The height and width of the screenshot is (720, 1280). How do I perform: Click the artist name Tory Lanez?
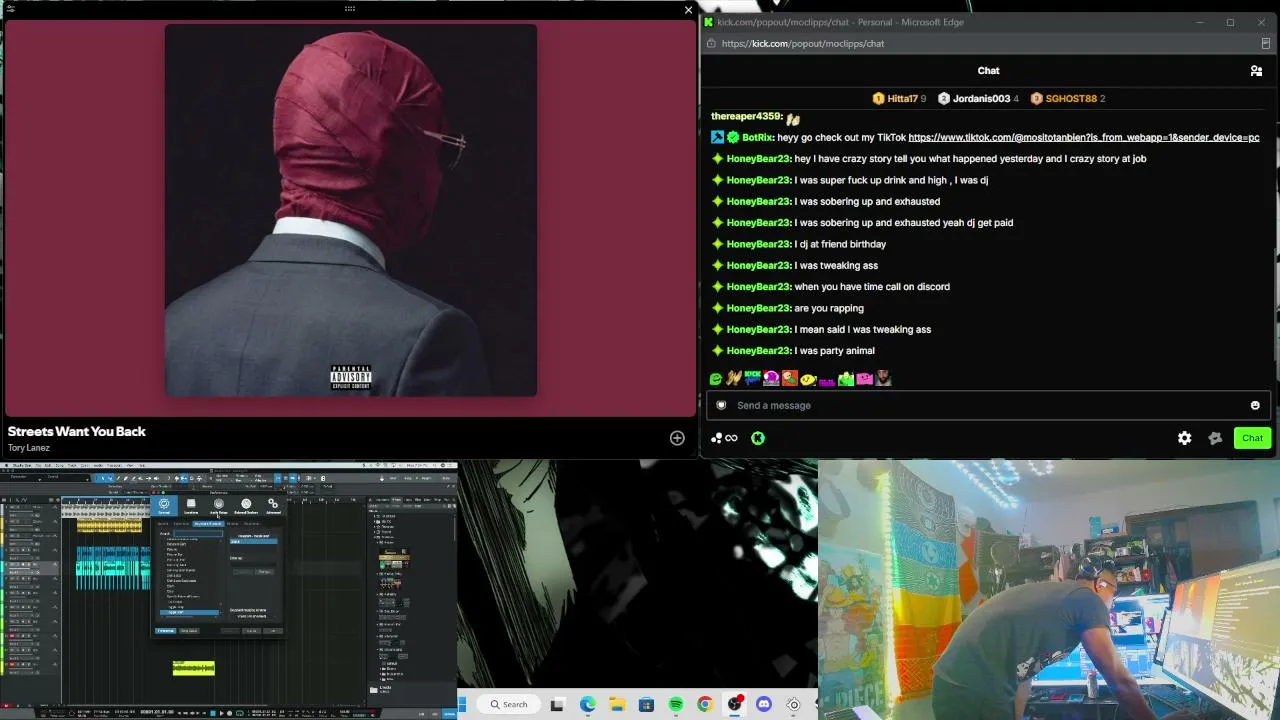[29, 448]
